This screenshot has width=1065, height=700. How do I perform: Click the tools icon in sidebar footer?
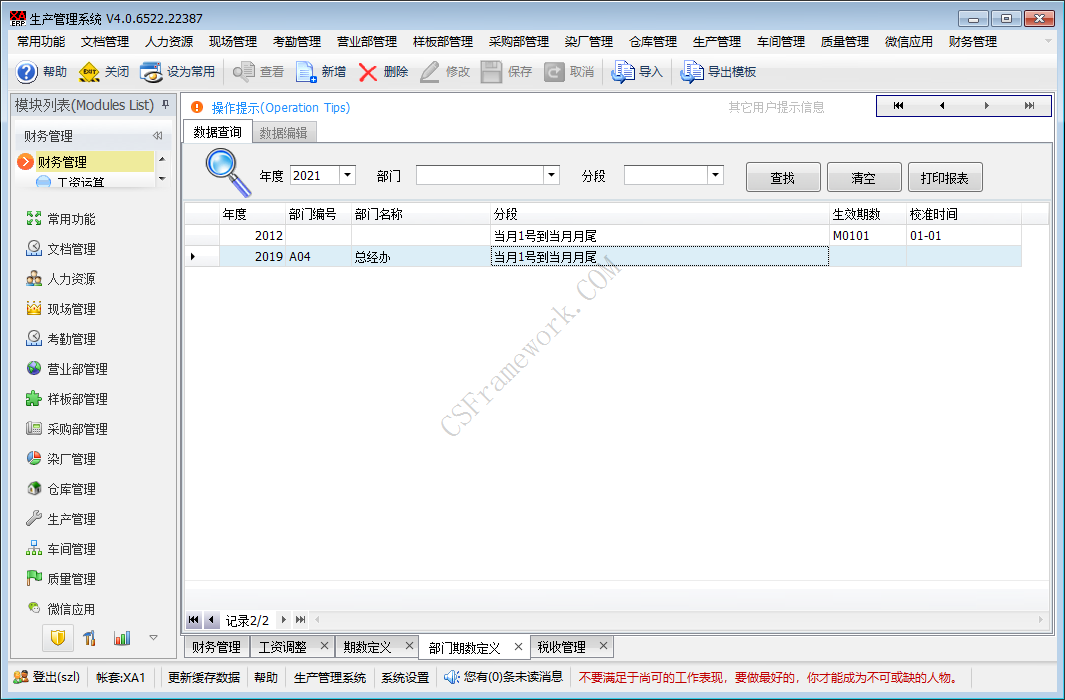(x=90, y=638)
